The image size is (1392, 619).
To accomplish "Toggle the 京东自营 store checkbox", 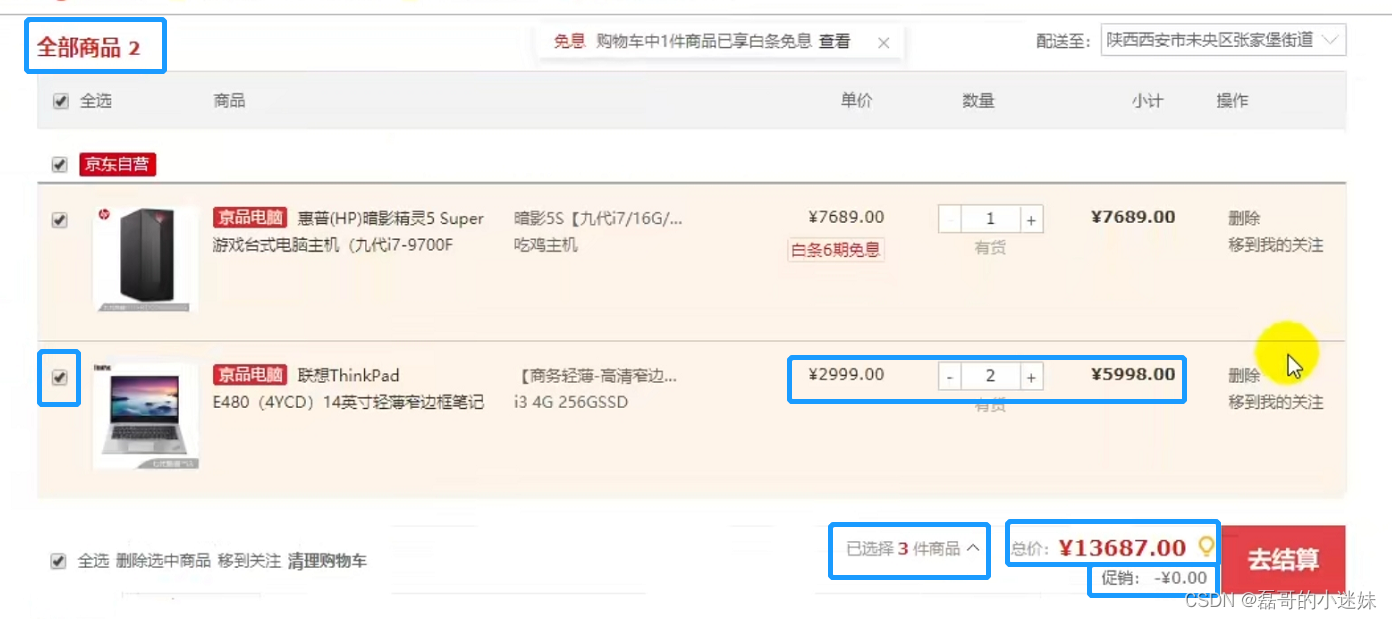I will (x=60, y=164).
